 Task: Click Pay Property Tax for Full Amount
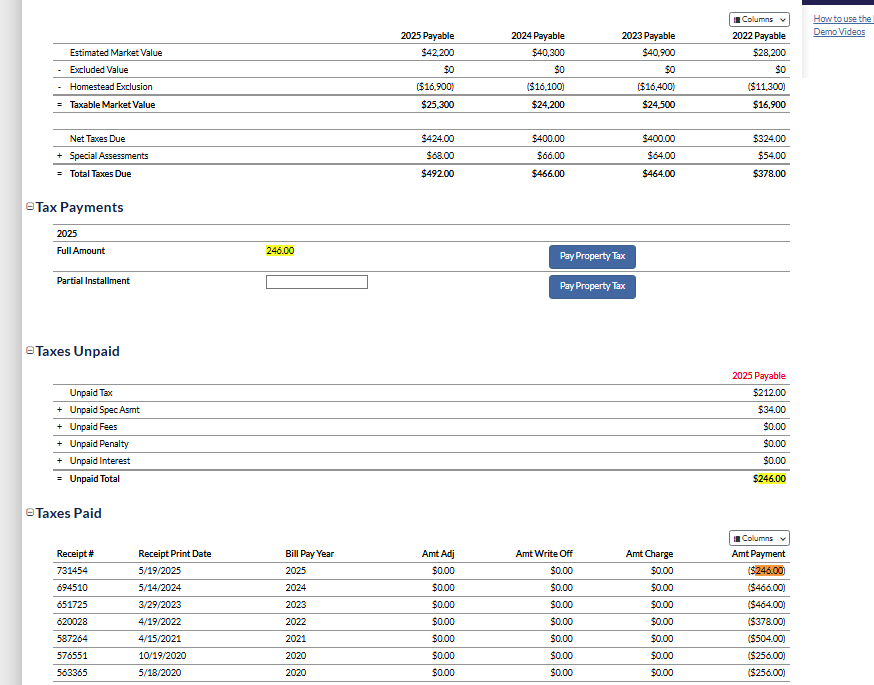pyautogui.click(x=592, y=256)
